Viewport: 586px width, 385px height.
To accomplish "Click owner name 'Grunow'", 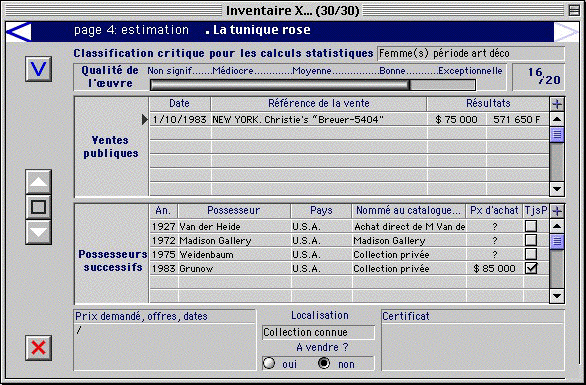I will click(x=196, y=269).
